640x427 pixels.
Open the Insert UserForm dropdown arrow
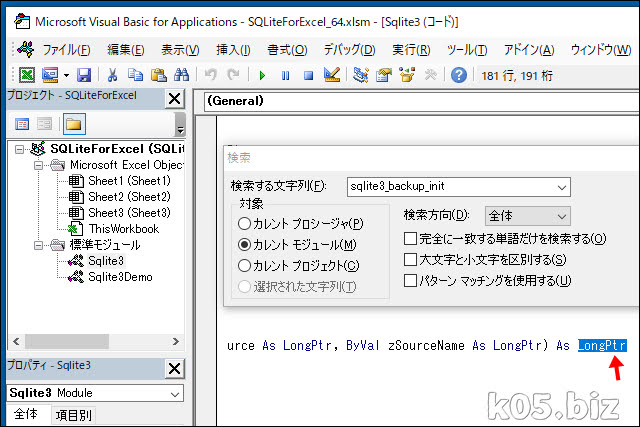tap(66, 76)
